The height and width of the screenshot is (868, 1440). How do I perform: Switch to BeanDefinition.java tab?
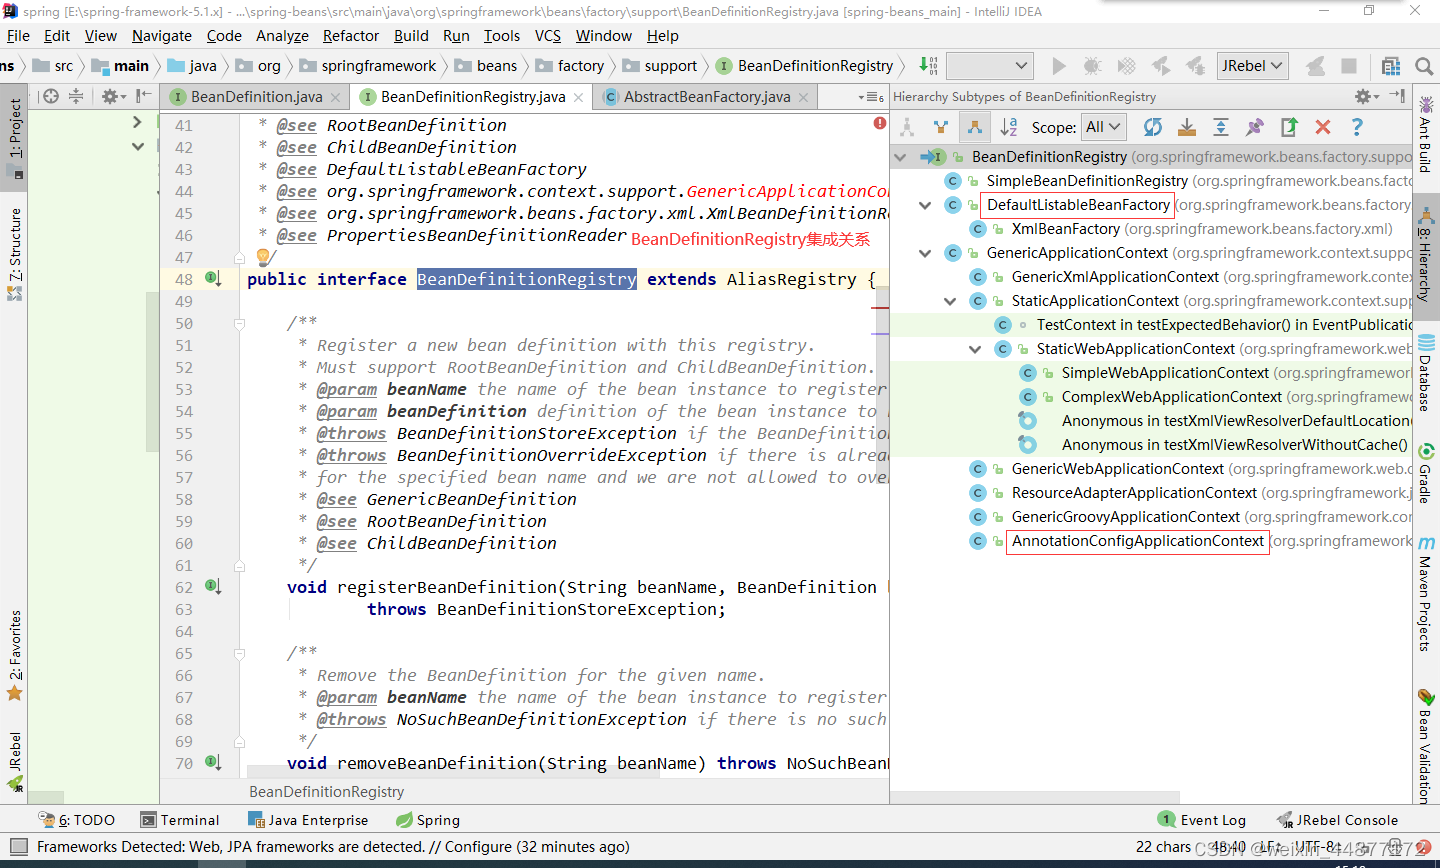256,97
